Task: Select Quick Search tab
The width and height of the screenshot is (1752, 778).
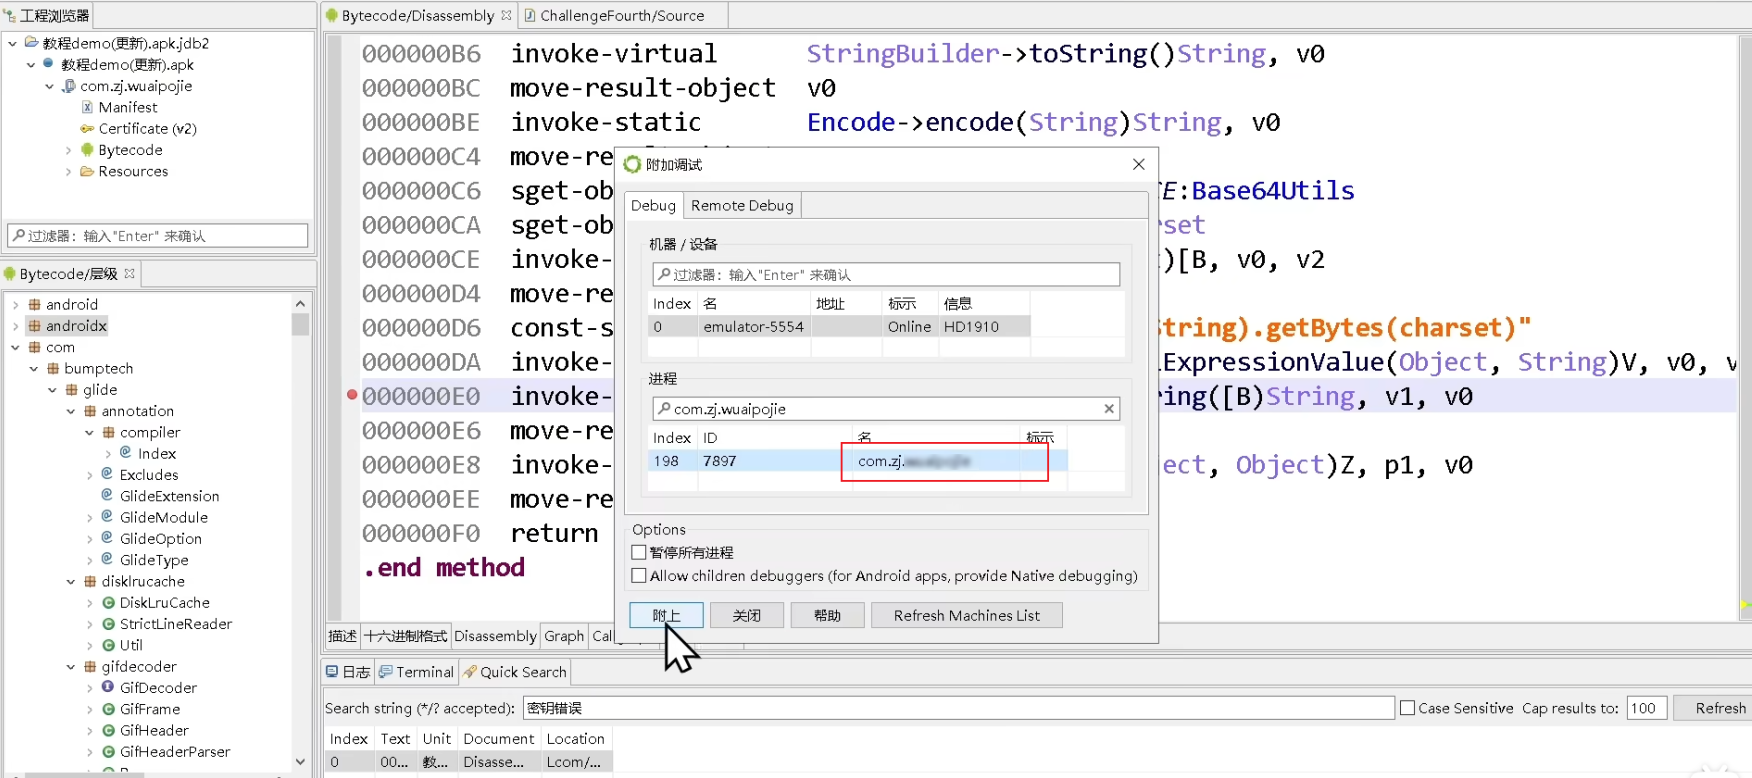Action: [515, 672]
